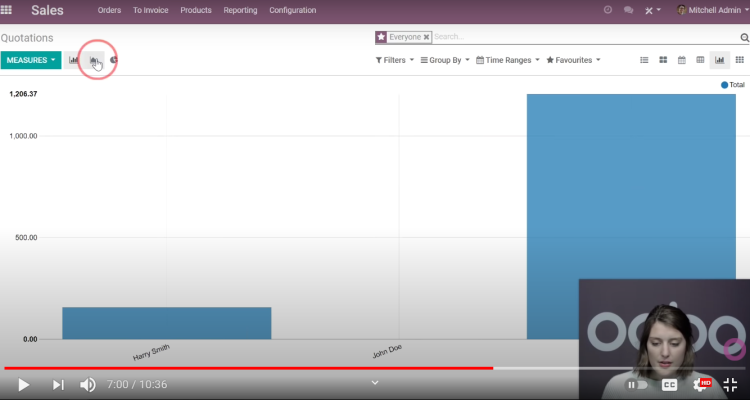This screenshot has height=400, width=750.
Task: Open the activities clock icon
Action: point(608,10)
